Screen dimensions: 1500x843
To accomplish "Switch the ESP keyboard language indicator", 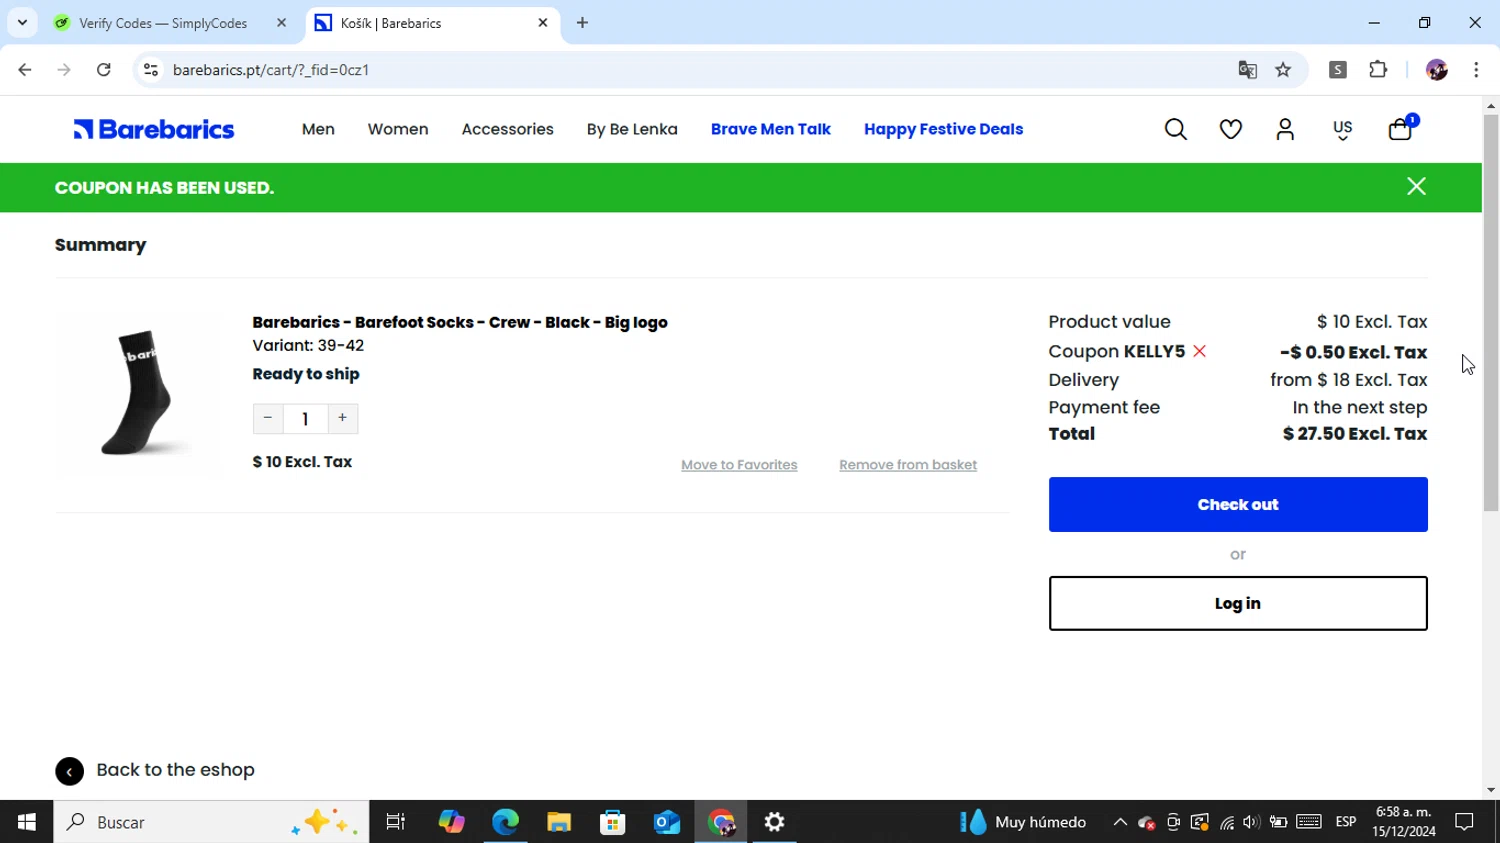I will (x=1346, y=822).
